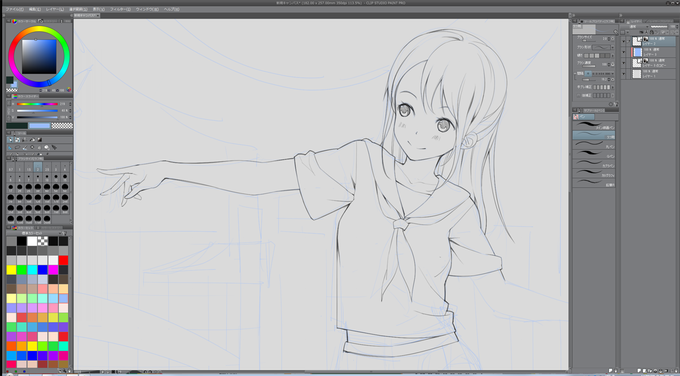
Task: Select the second highlighted icon in the tool palette
Action: (x=17, y=140)
